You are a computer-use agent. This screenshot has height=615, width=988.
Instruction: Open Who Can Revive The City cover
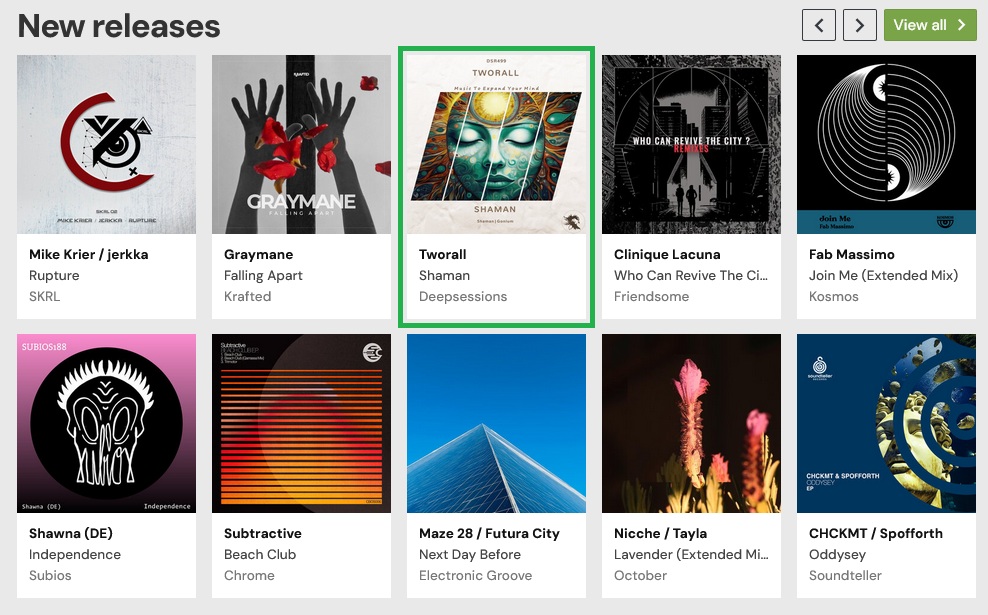tap(691, 144)
